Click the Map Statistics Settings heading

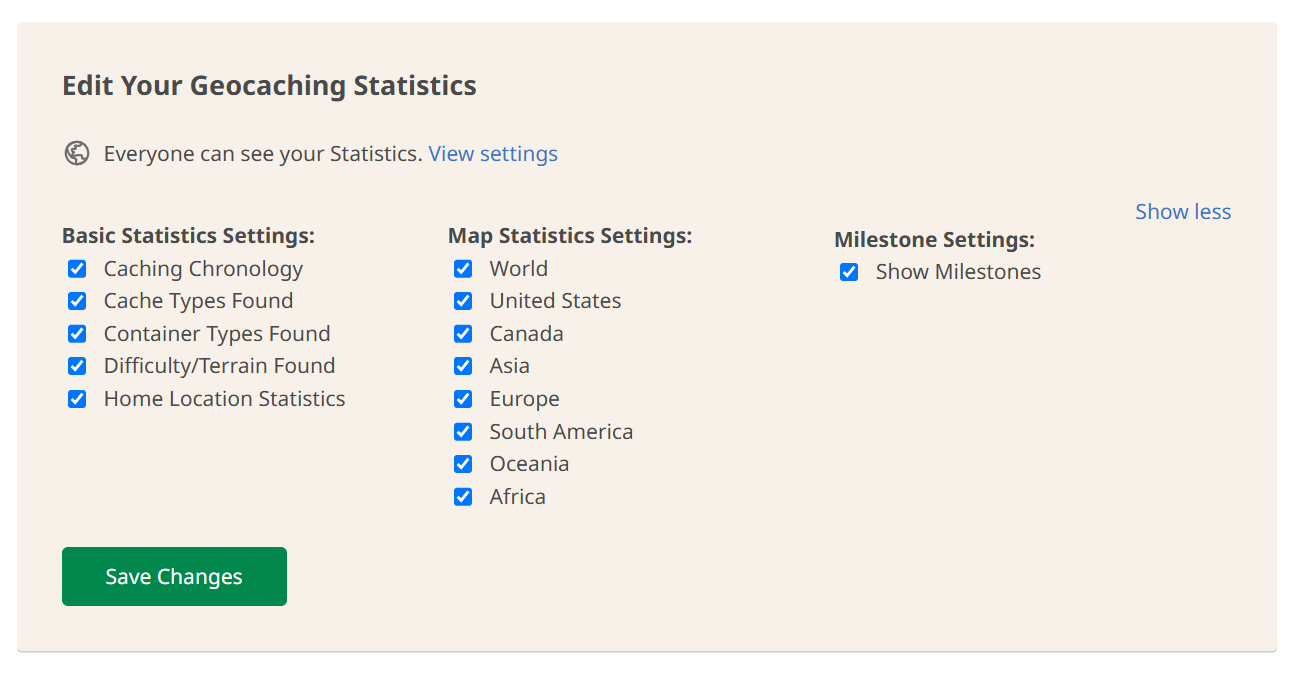pos(570,236)
